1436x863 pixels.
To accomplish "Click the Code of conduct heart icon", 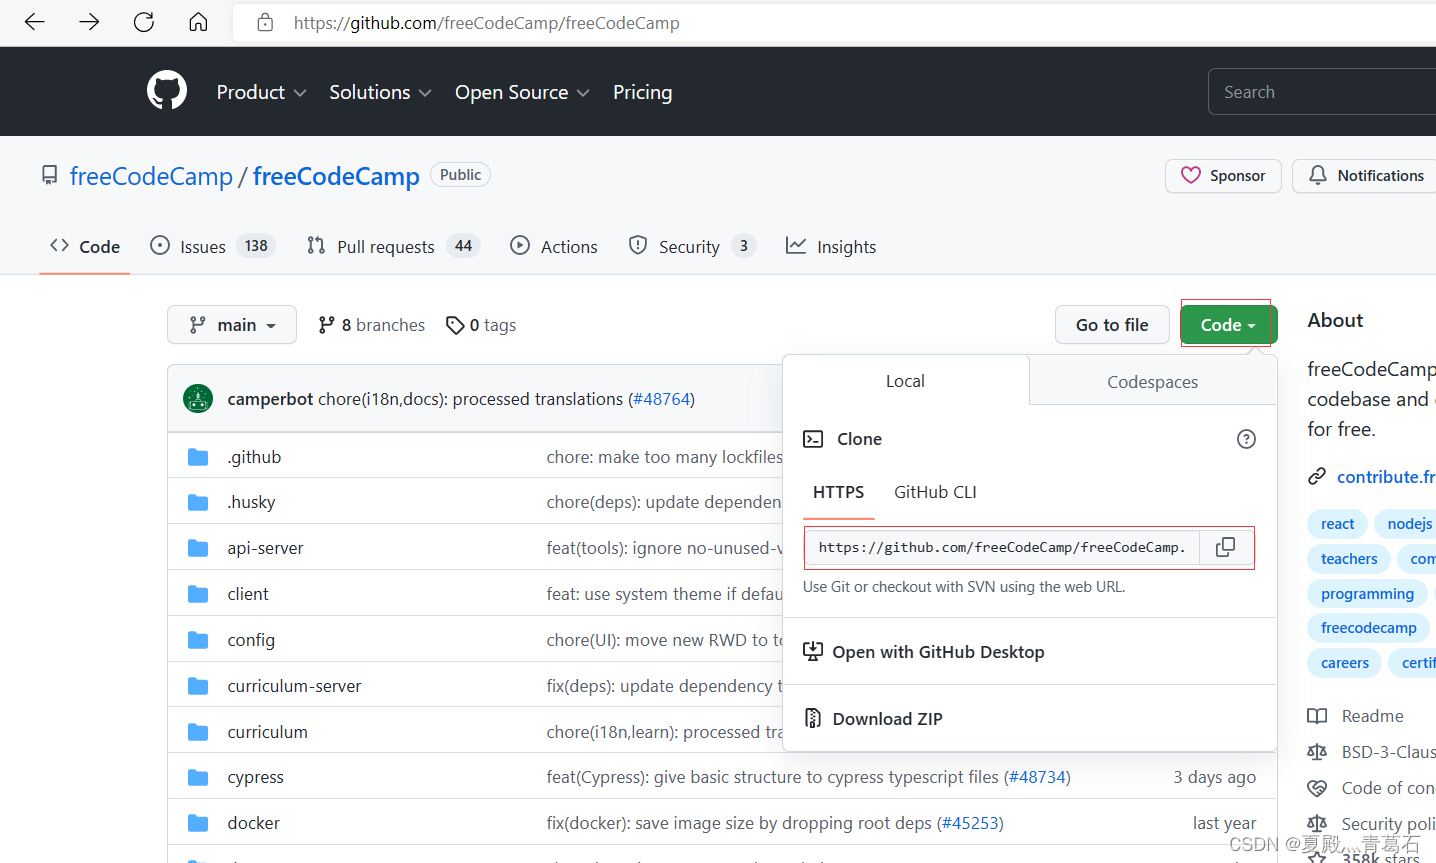I will tap(1317, 788).
